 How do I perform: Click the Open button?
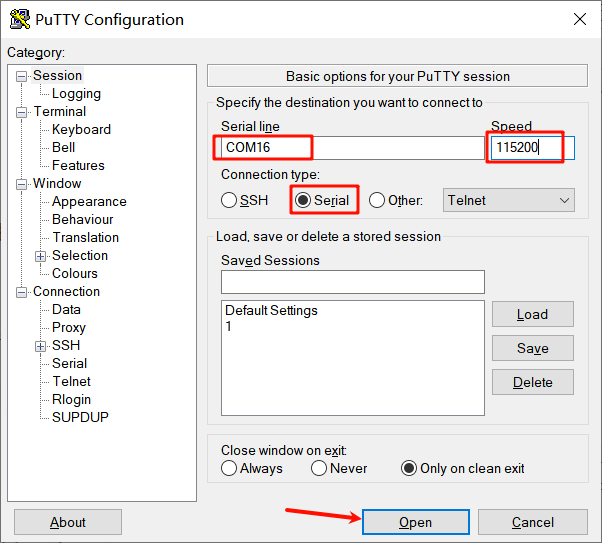(x=415, y=522)
